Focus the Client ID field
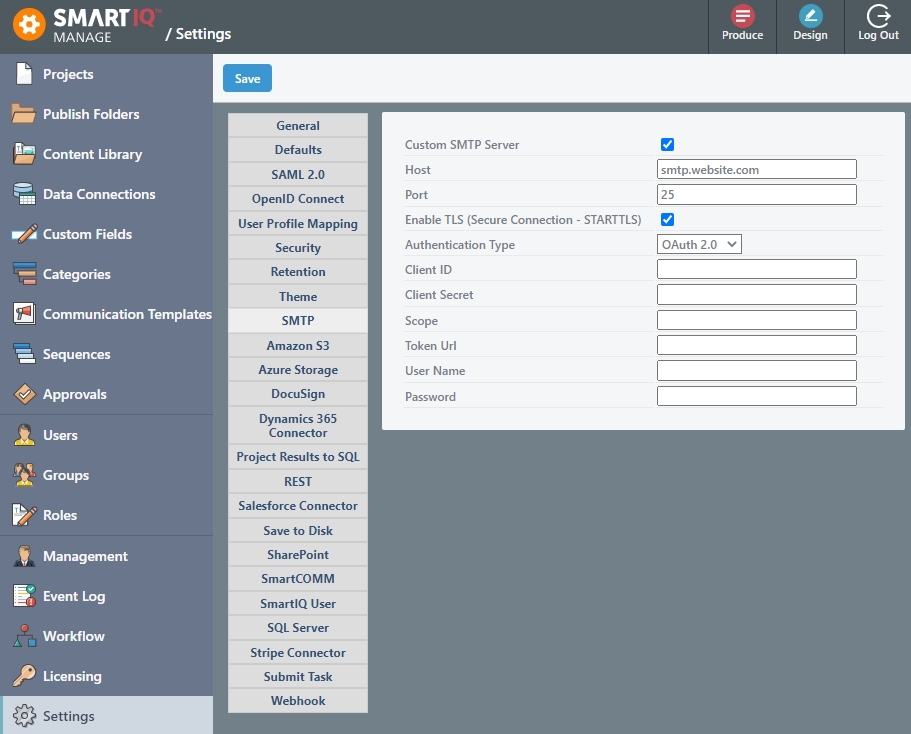 tap(756, 269)
